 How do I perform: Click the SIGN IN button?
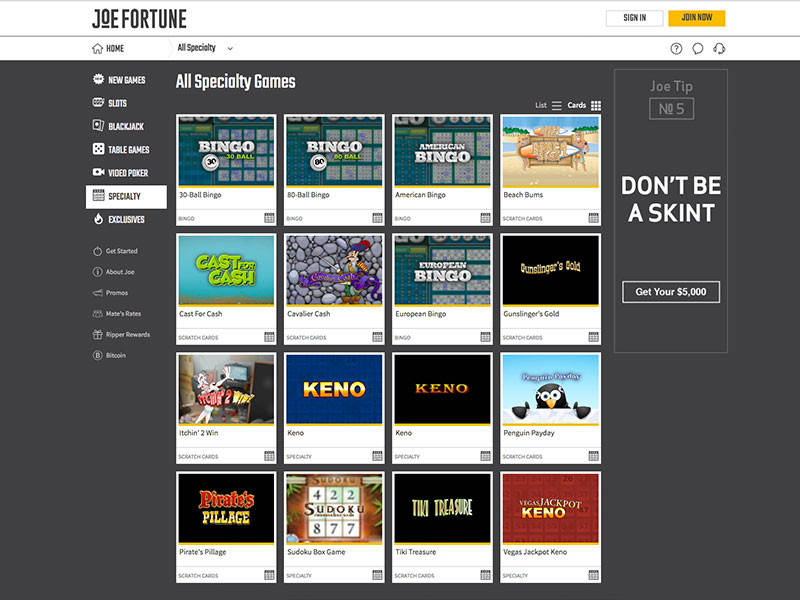634,17
